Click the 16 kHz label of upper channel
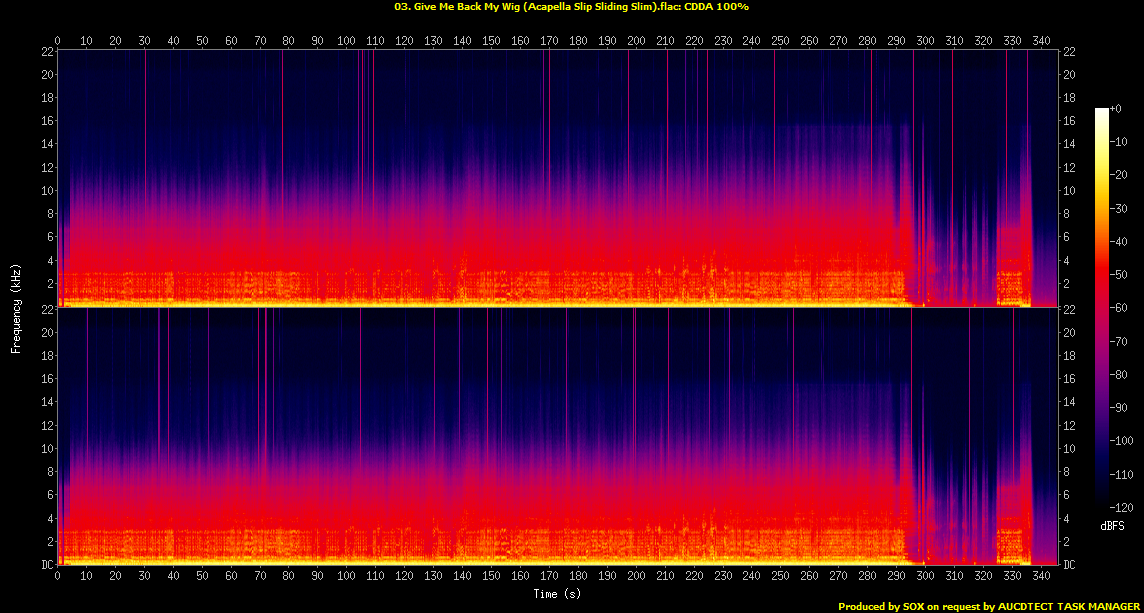 pos(46,120)
